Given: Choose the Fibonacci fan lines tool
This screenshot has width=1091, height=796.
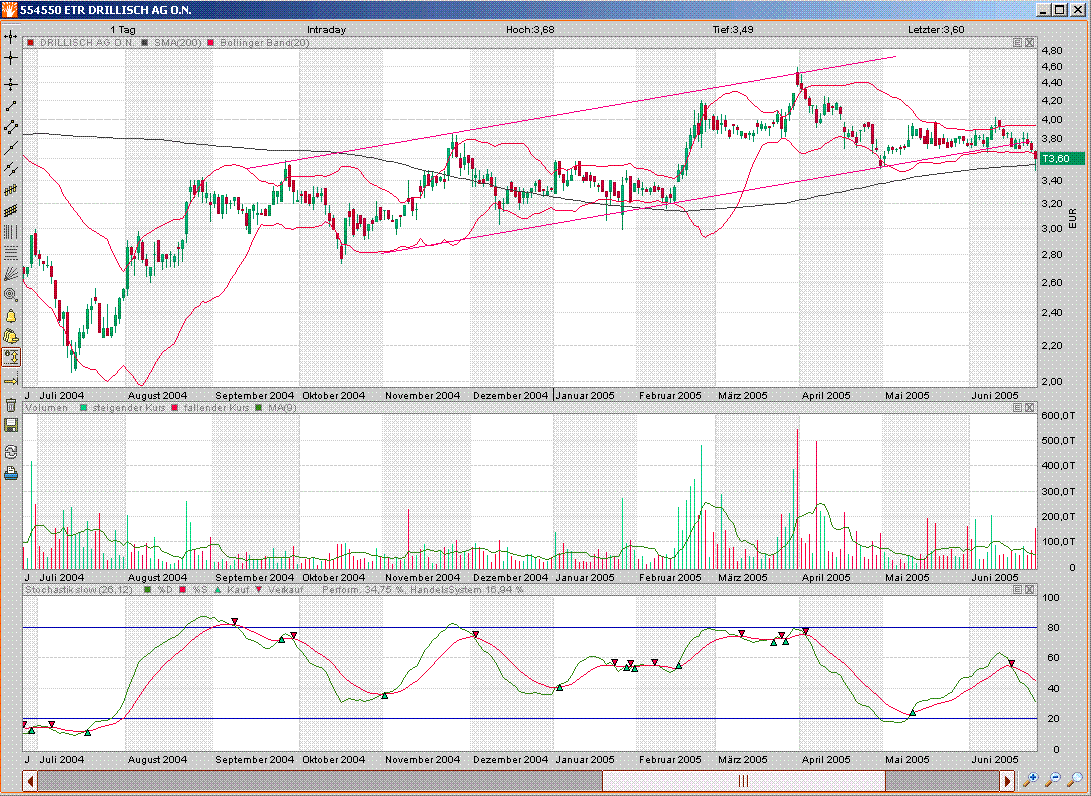Looking at the screenshot, I should click(11, 272).
